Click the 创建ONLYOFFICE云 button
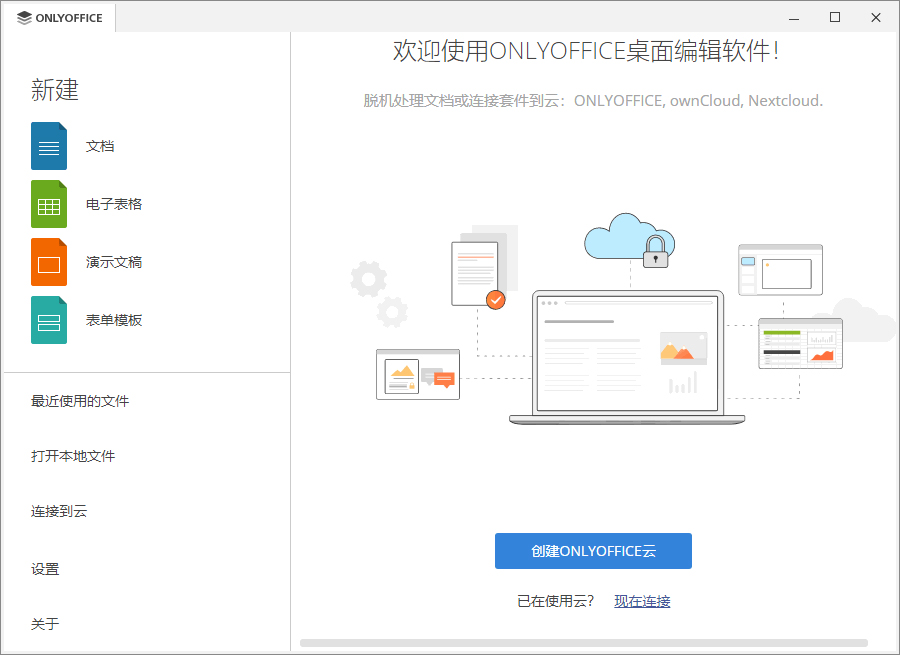 click(593, 551)
